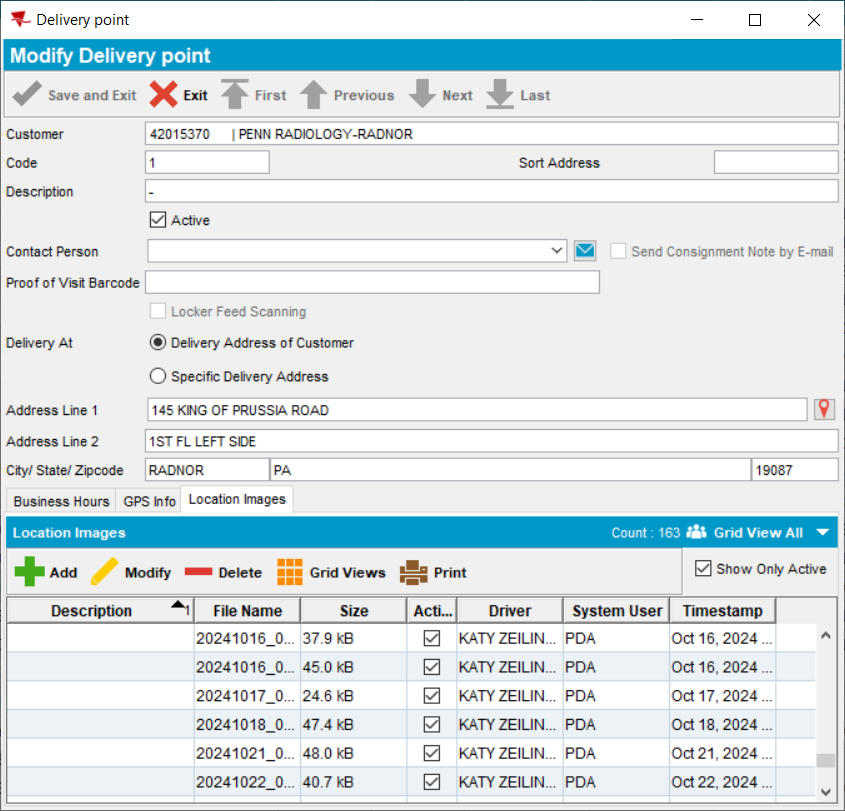845x811 pixels.
Task: Open Grid Views orange grid icon
Action: 290,572
